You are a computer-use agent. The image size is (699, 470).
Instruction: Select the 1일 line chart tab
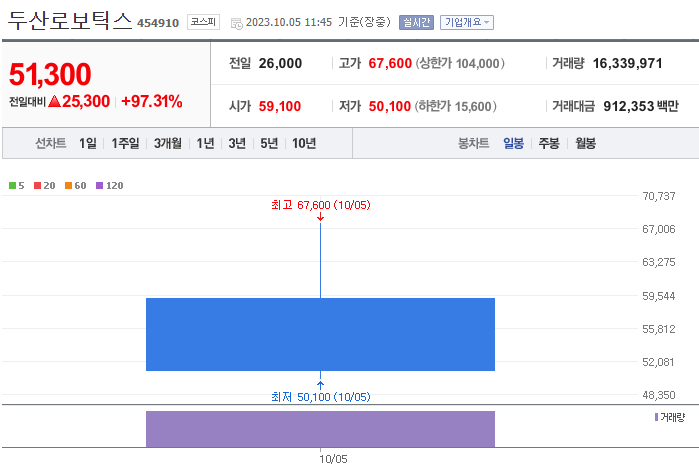[x=88, y=143]
